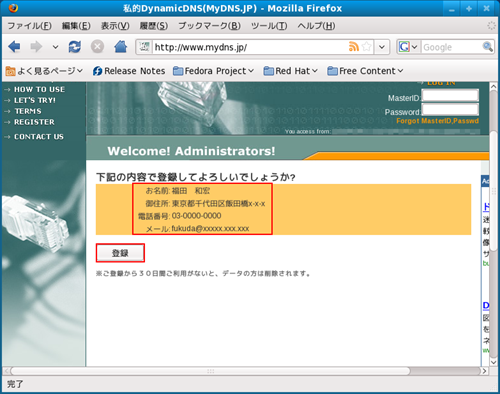The width and height of the screenshot is (500, 394).
Task: Open the よく見るページ bookmark folder
Action: tap(44, 71)
